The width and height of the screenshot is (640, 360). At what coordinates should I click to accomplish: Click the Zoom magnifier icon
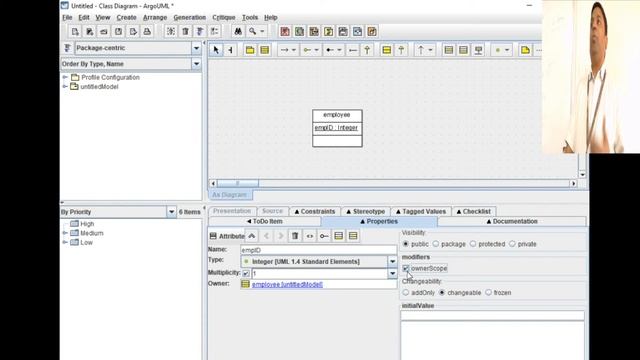253,31
